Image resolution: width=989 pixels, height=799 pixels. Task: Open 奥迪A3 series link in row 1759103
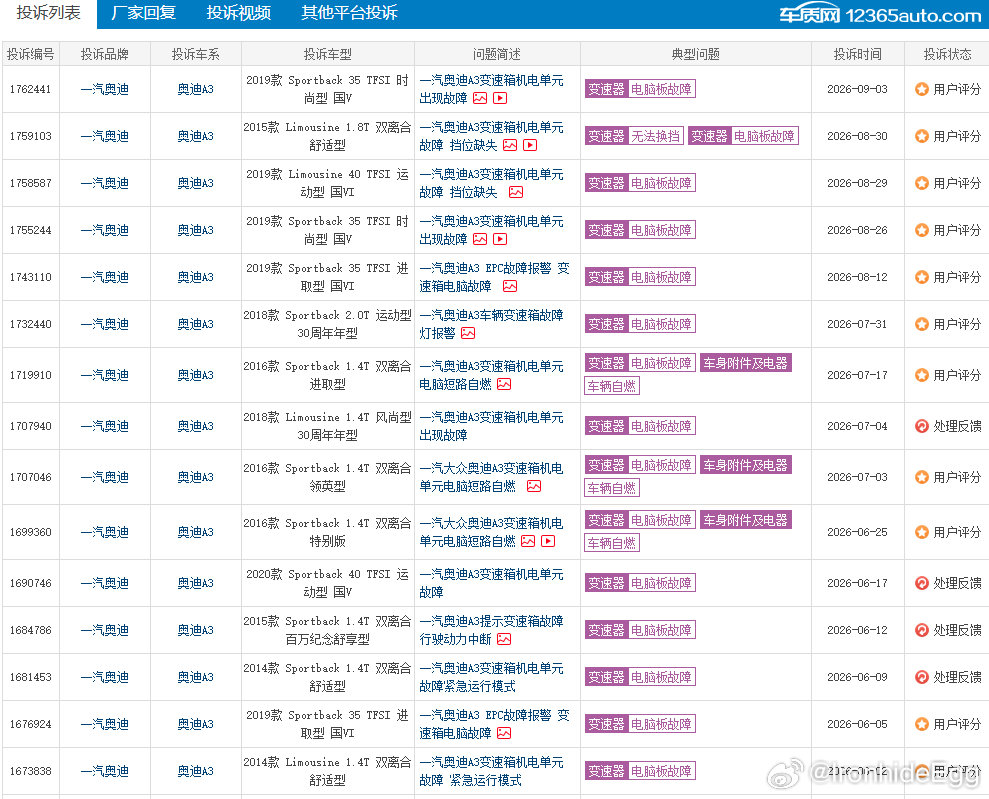pos(196,136)
